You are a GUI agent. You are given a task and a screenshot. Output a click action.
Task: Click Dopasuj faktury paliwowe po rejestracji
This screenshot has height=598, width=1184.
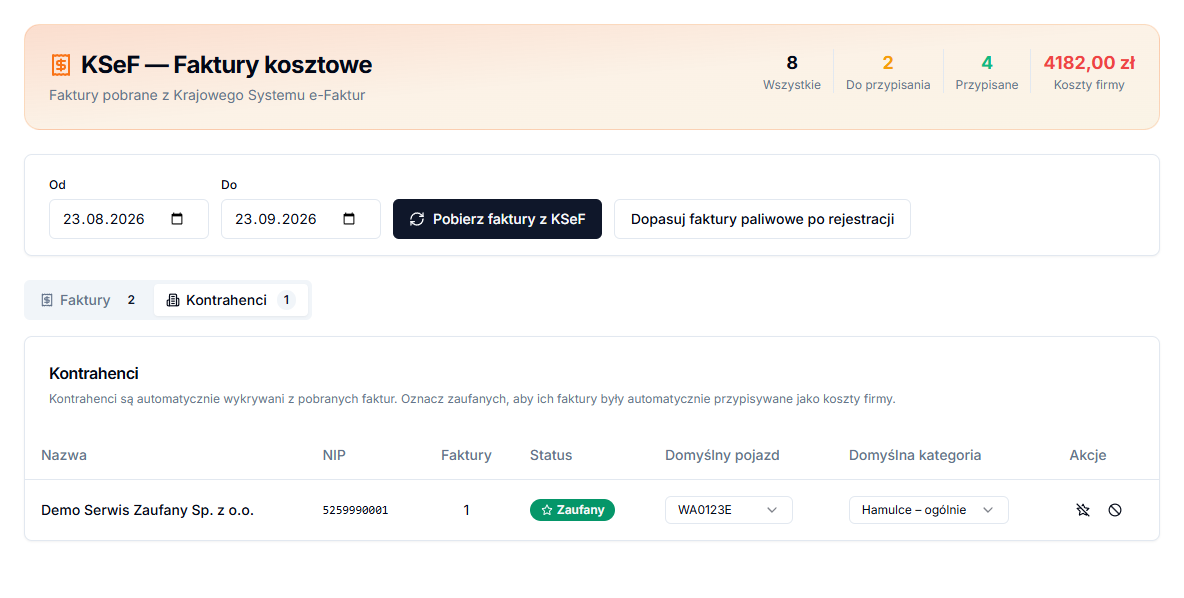[762, 219]
